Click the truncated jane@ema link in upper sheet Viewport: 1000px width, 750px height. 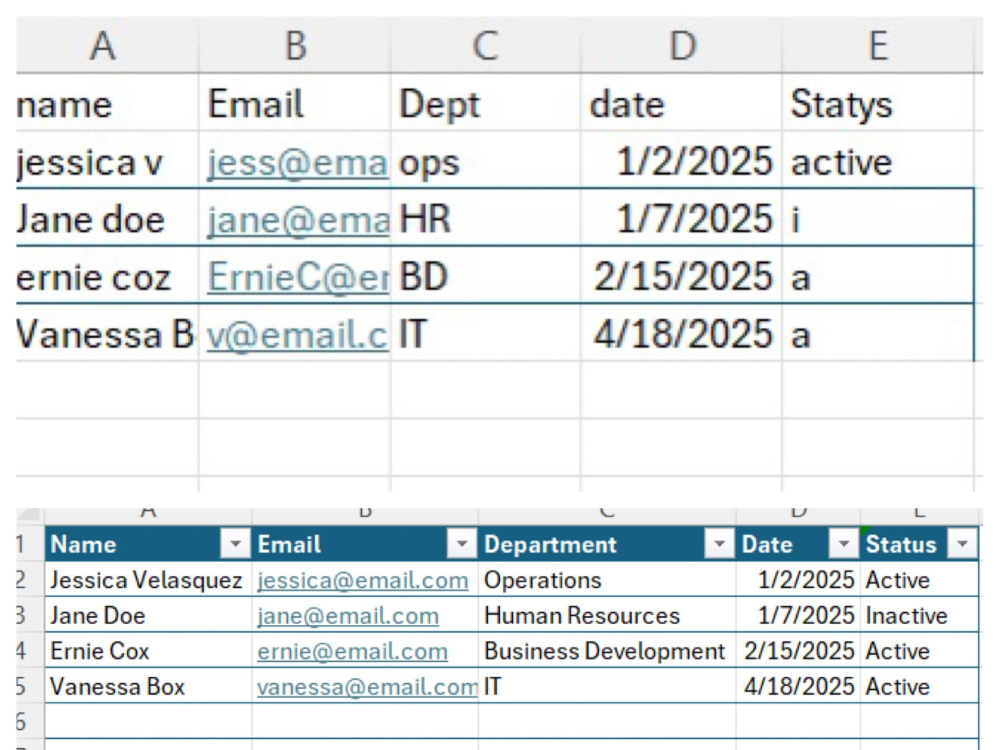coord(298,220)
